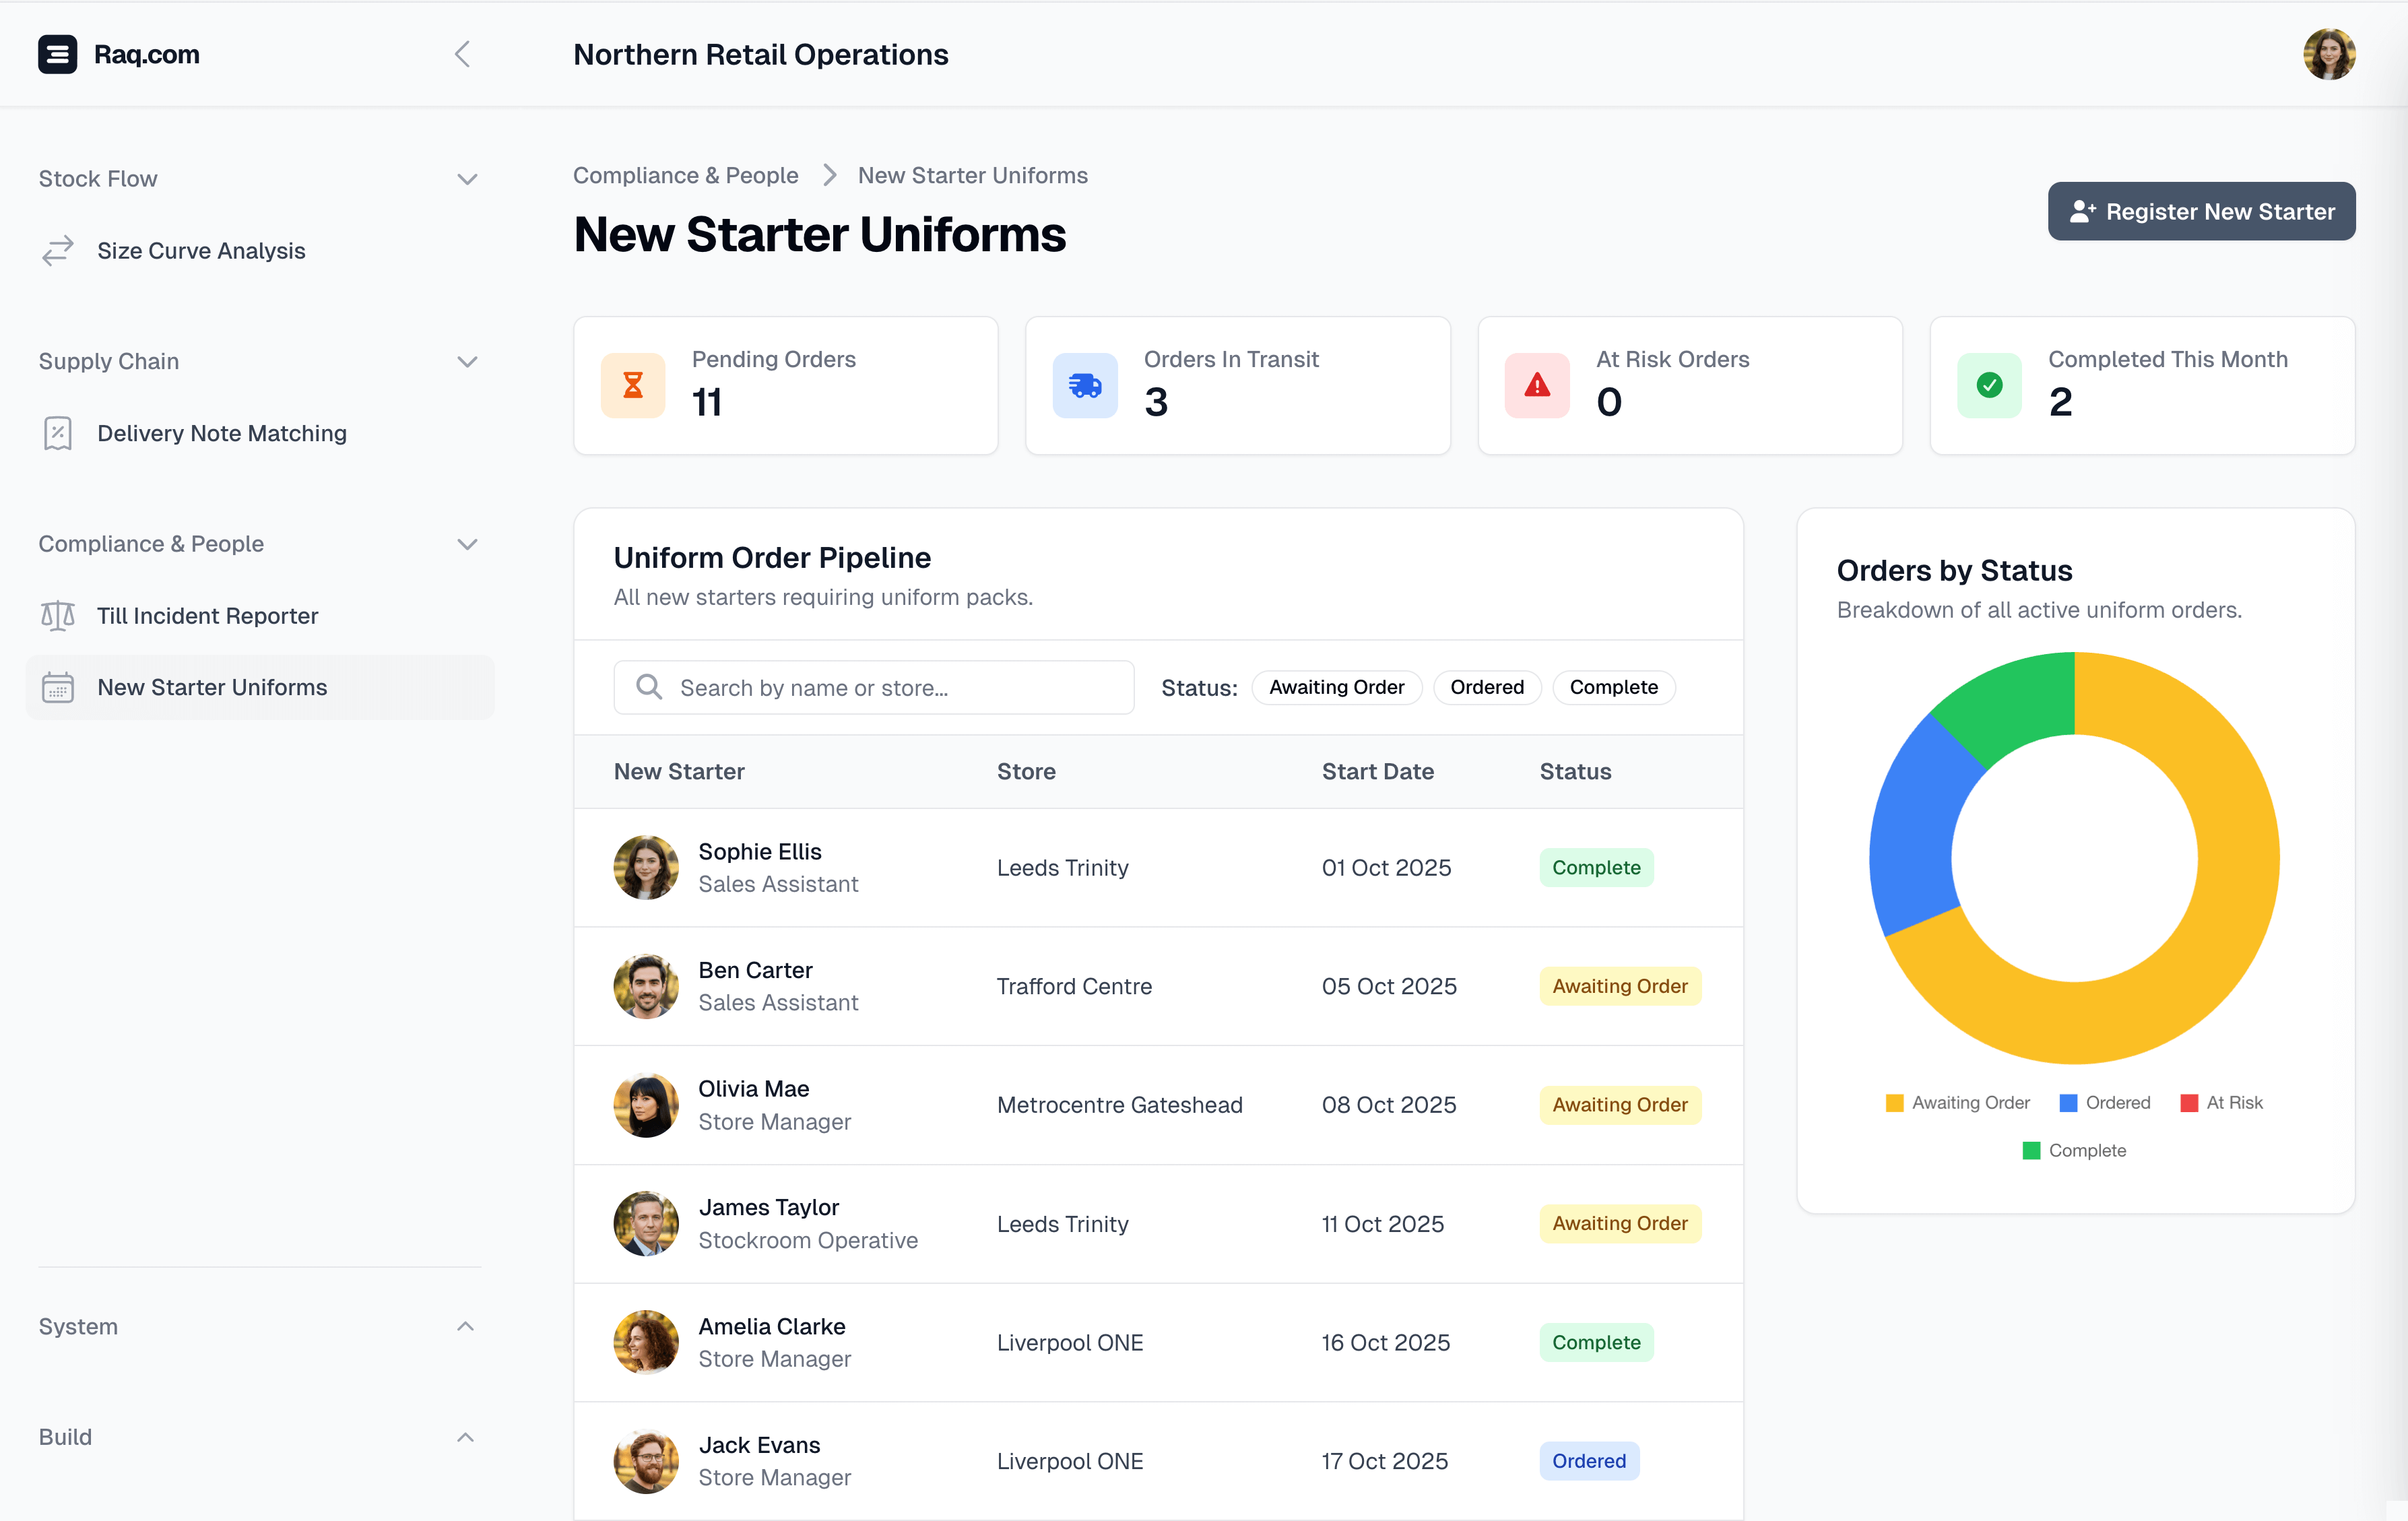
Task: Click the Size Curve Analysis arrows icon
Action: coord(58,250)
